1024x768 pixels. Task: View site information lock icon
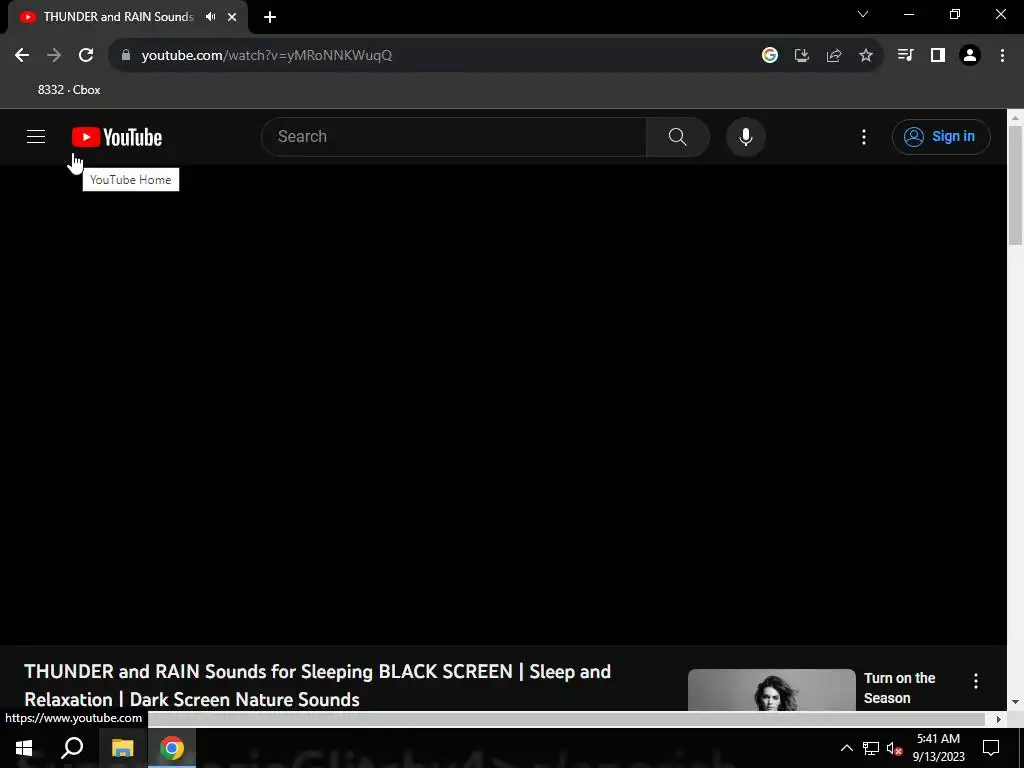click(126, 55)
